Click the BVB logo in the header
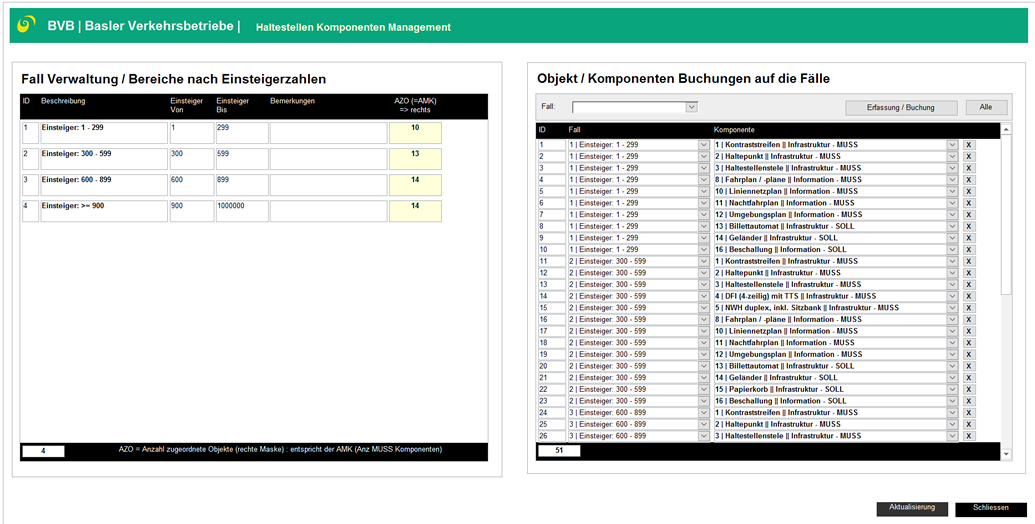Screen dimensions: 1035x524 pyautogui.click(x=27, y=25)
